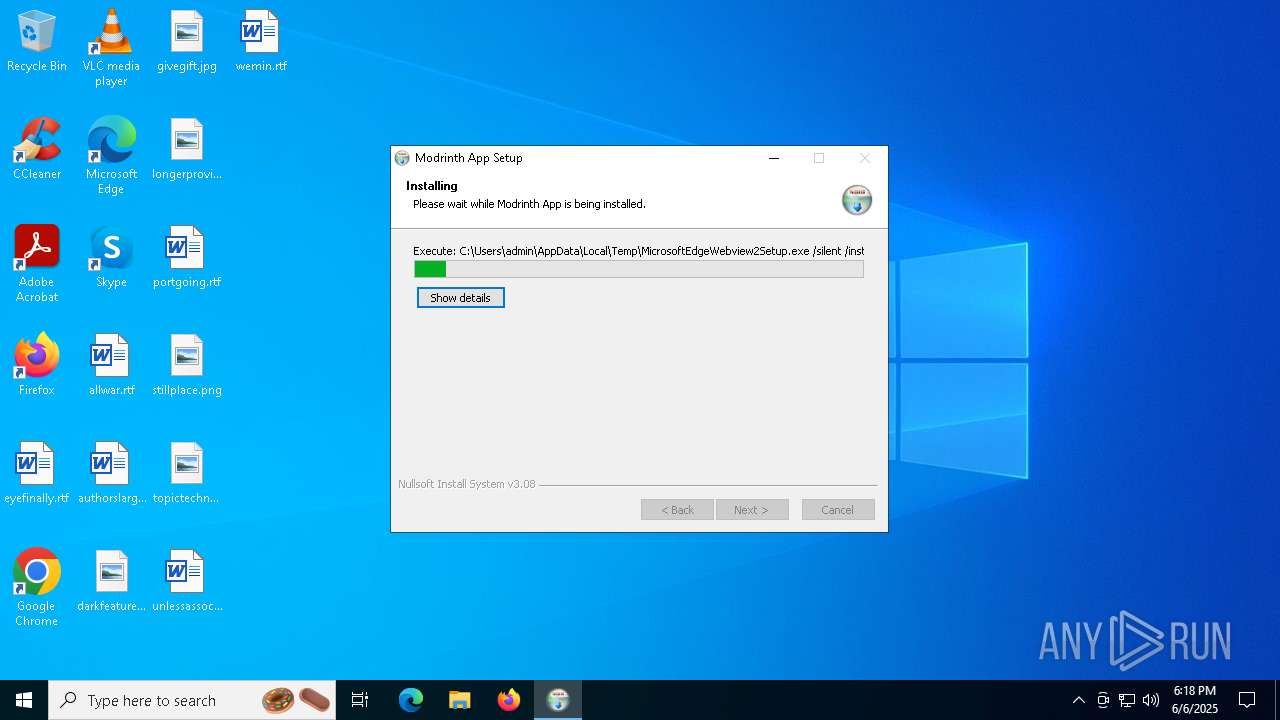
Task: Click the Modrinth App Setup title text
Action: [x=469, y=158]
